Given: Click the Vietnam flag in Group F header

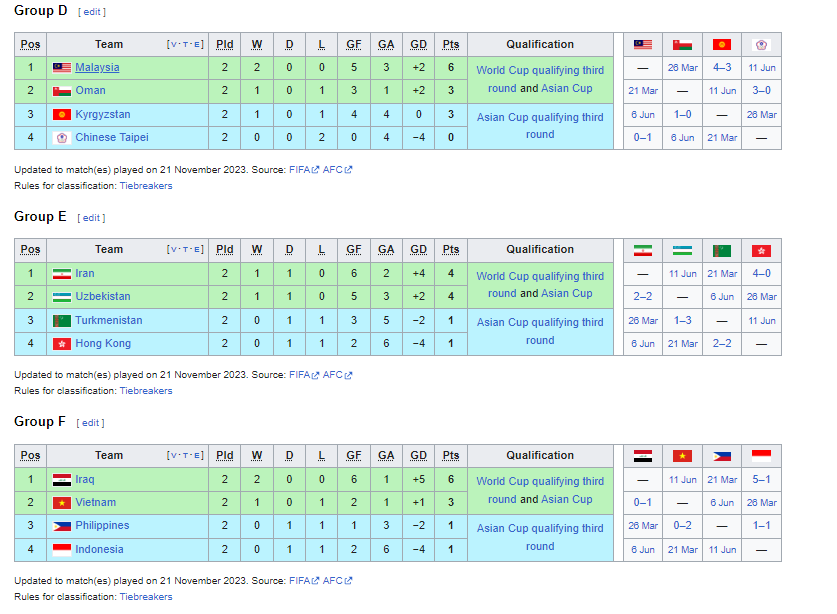Looking at the screenshot, I should [682, 456].
